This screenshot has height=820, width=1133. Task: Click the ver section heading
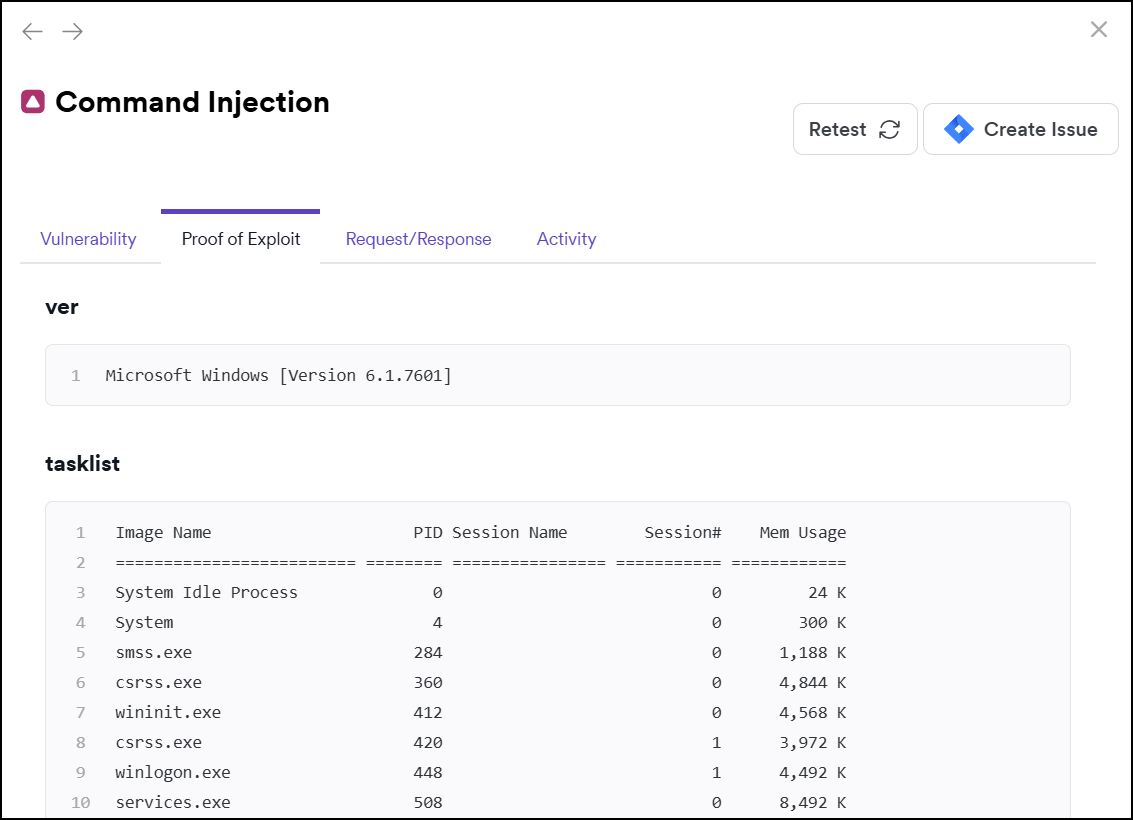click(62, 307)
